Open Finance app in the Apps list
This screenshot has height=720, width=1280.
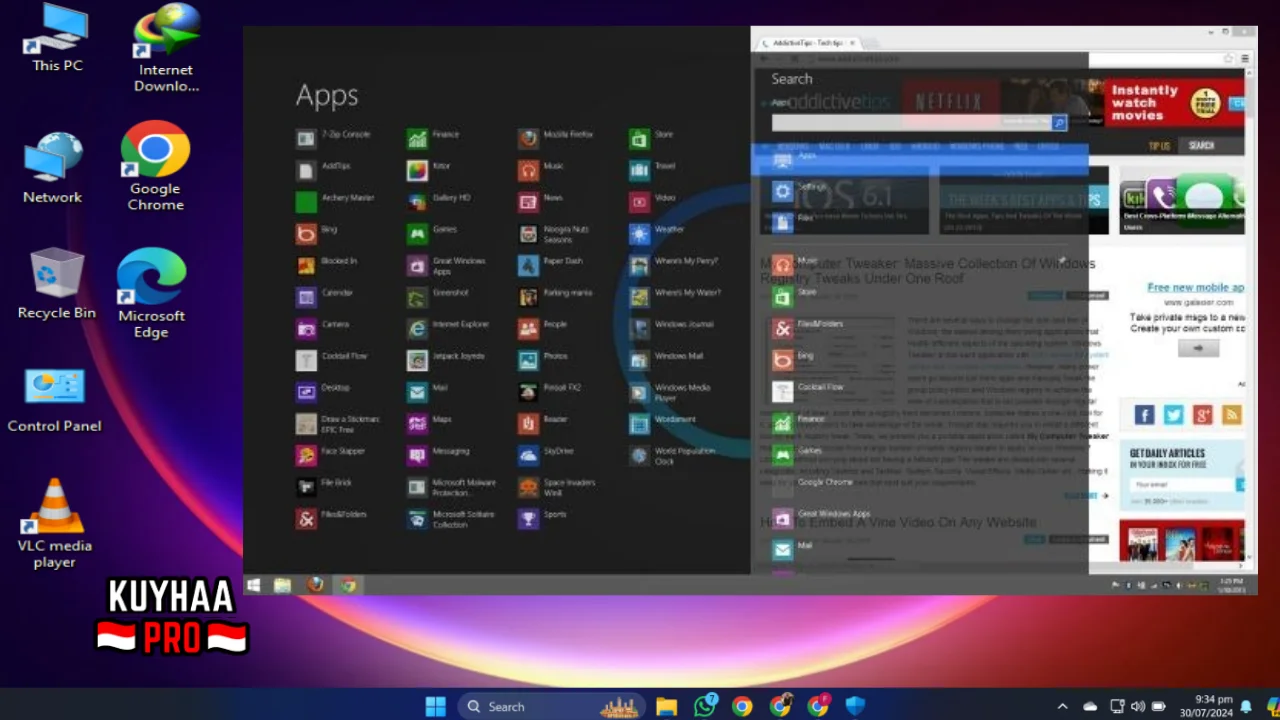(433, 136)
